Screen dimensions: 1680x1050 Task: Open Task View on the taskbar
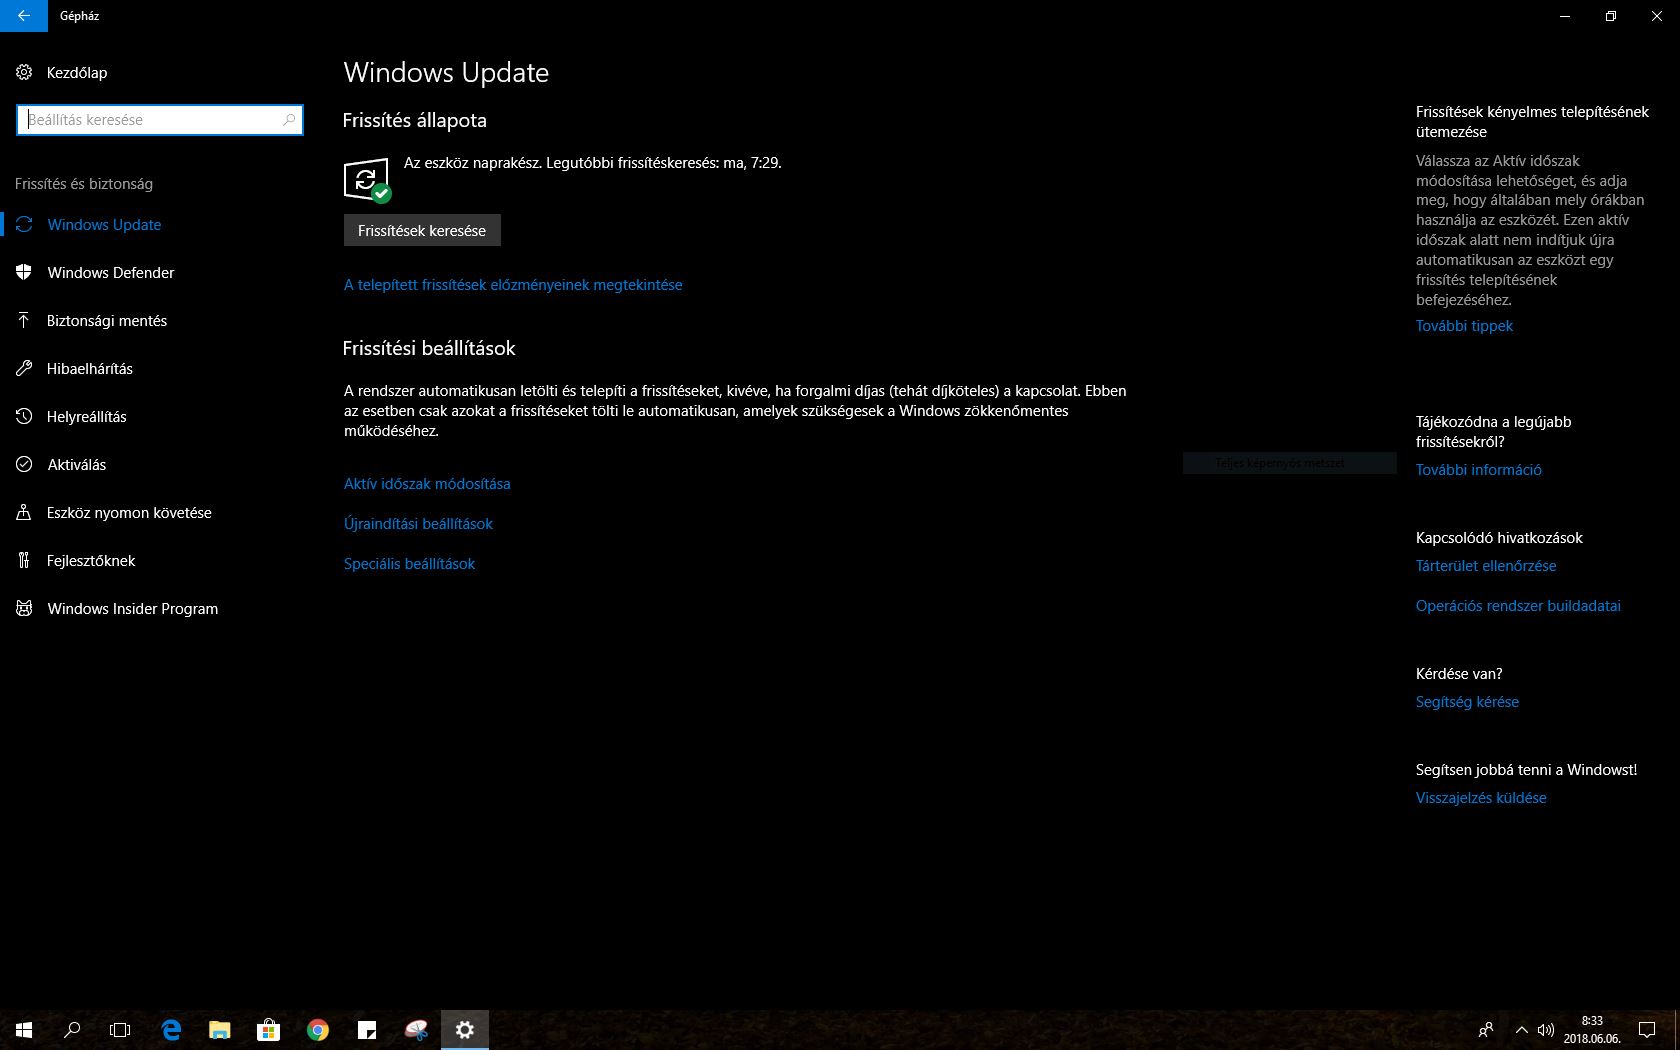[120, 1030]
